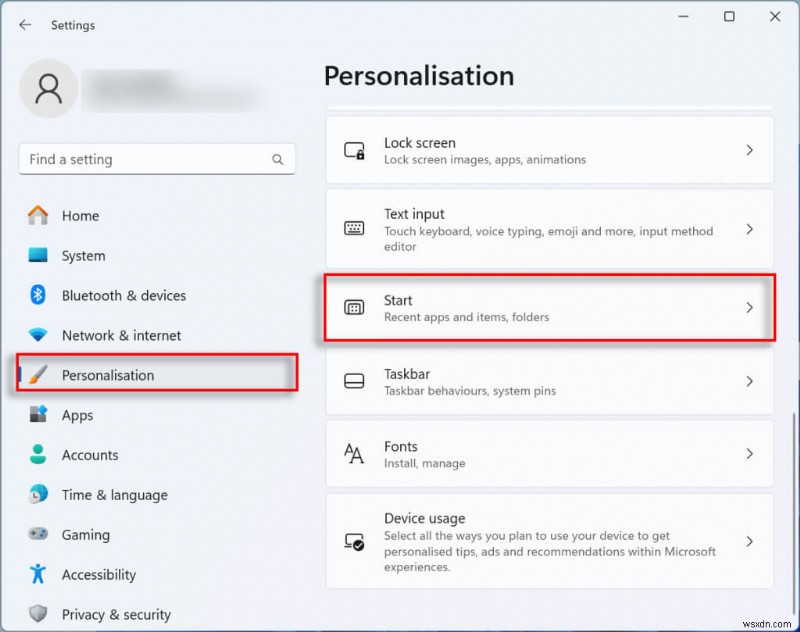This screenshot has height=632, width=800.
Task: Click the Find a setting search box
Action: coord(157,159)
